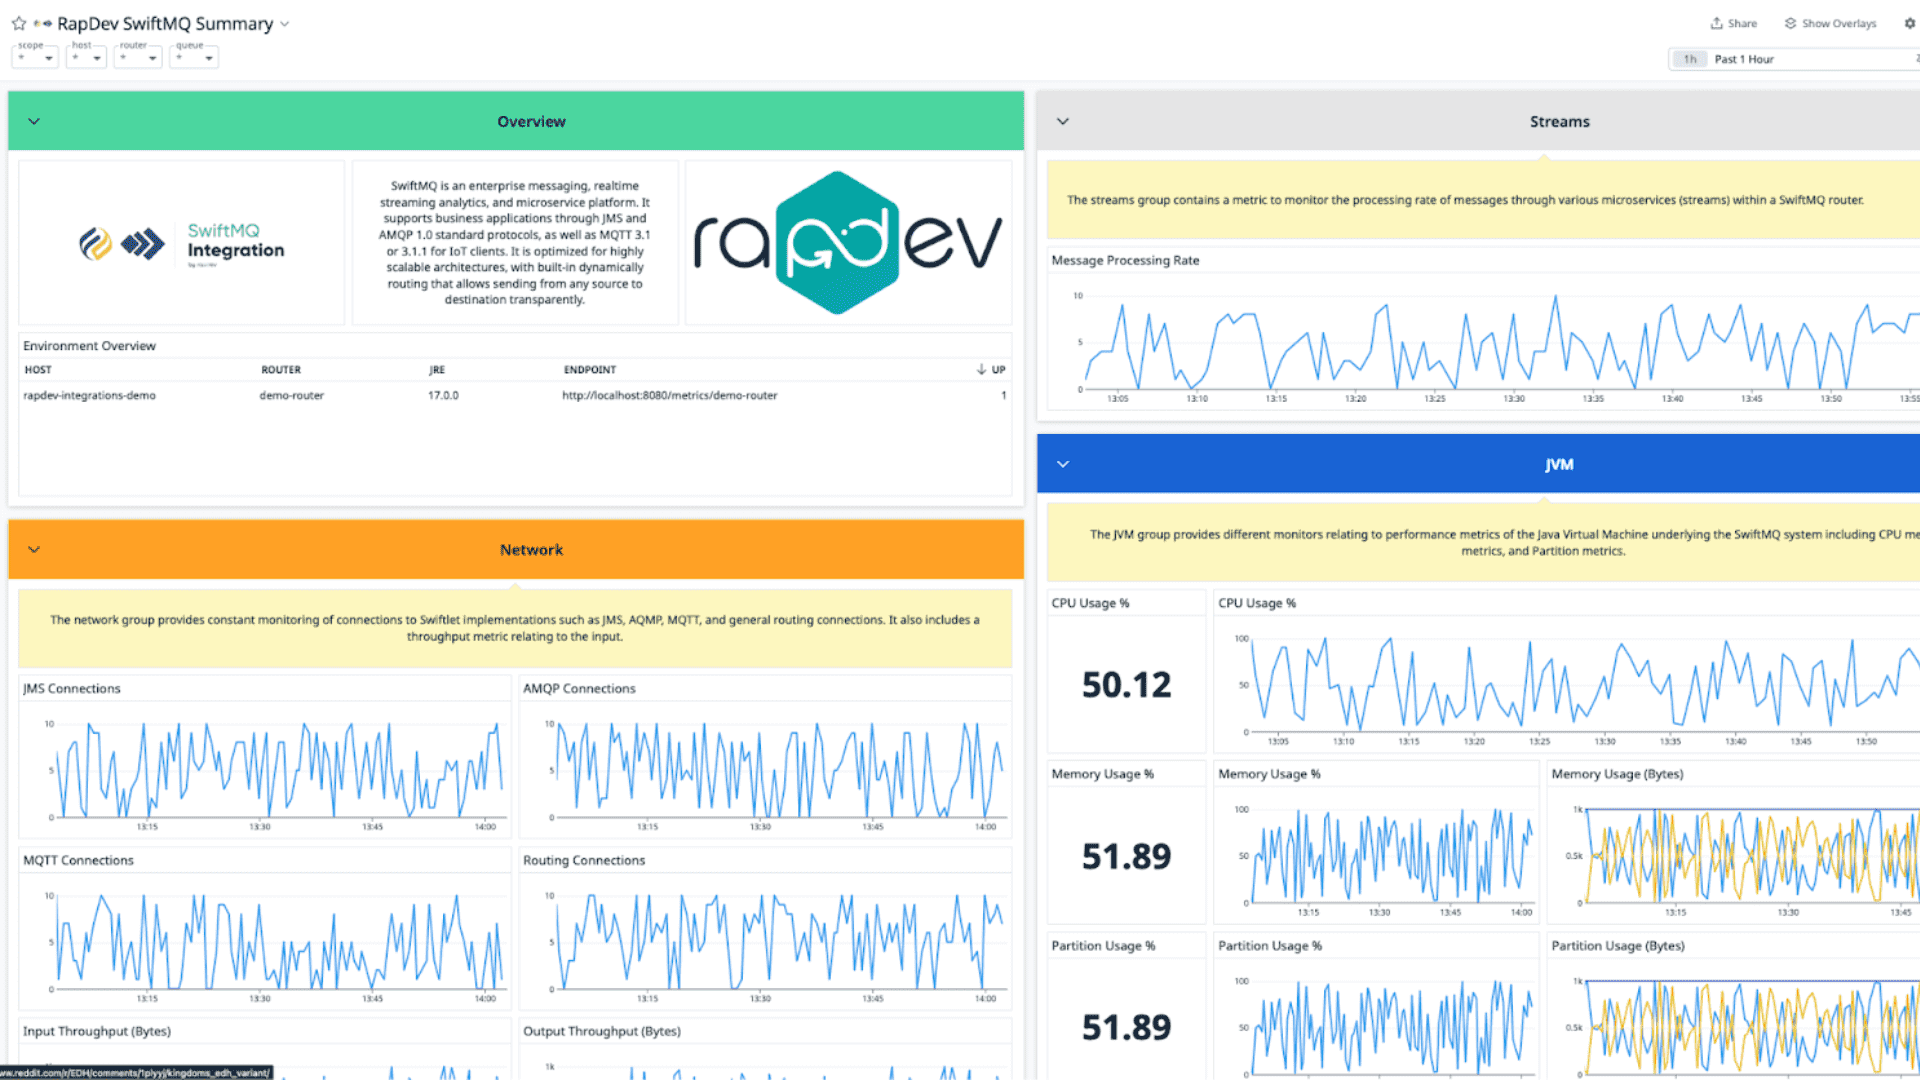This screenshot has height=1080, width=1920.
Task: Star the RapDev SwiftMQ Summary dashboard
Action: 19,23
